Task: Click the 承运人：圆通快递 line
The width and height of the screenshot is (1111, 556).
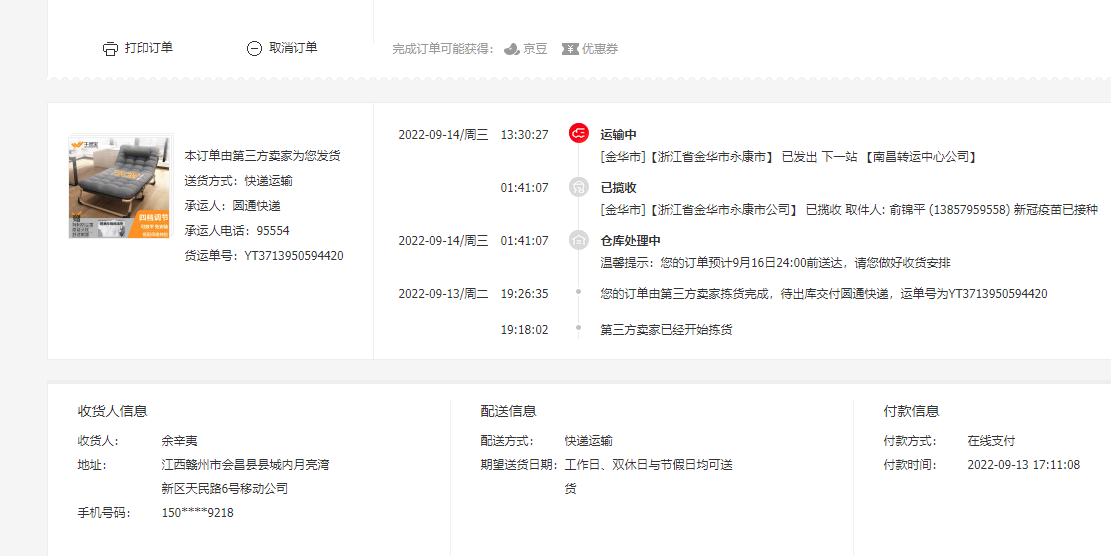Action: pyautogui.click(x=232, y=205)
